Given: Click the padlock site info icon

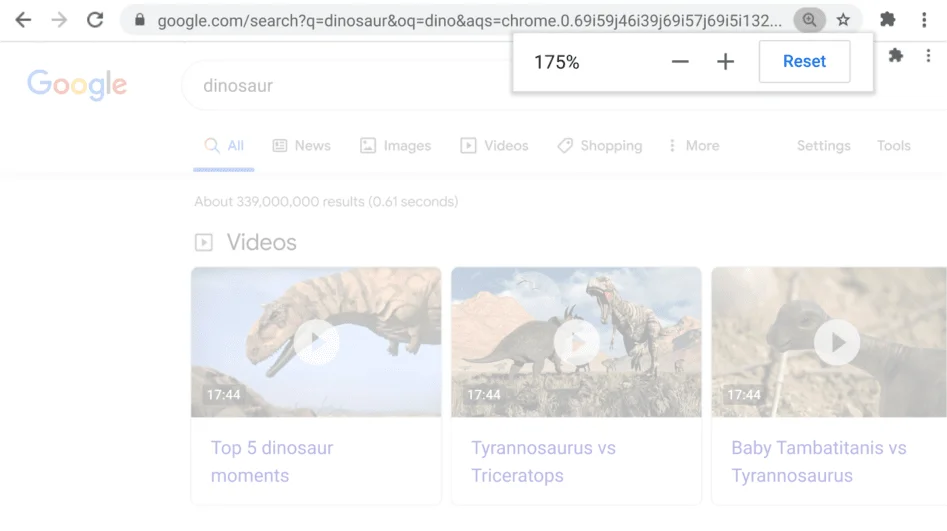Looking at the screenshot, I should (x=140, y=20).
